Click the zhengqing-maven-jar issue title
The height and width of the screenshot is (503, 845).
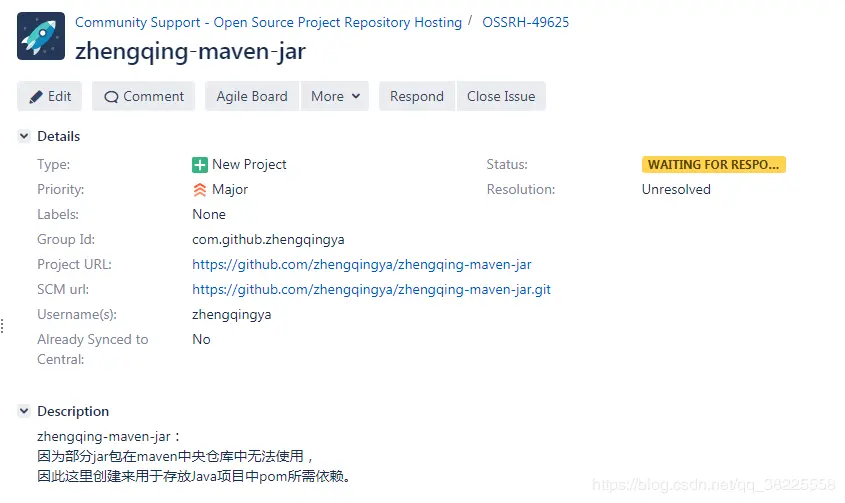click(x=190, y=51)
